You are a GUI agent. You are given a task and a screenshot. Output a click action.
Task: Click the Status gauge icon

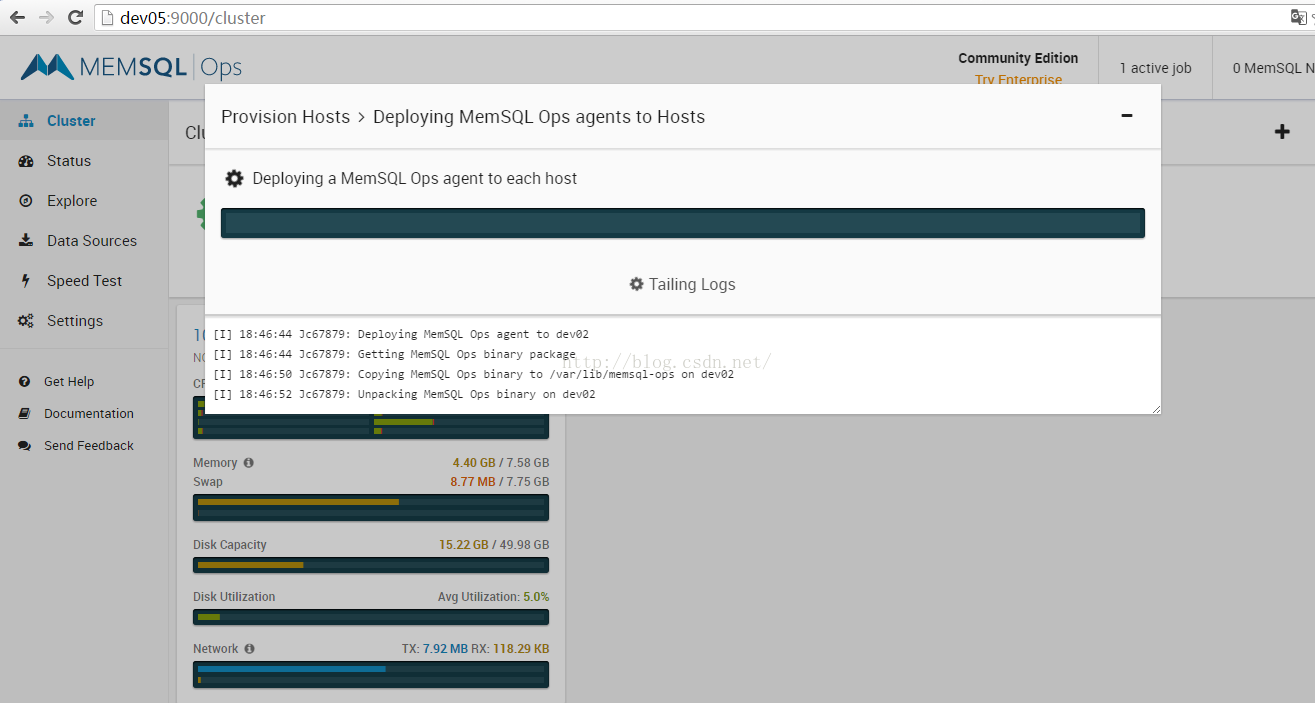point(26,160)
